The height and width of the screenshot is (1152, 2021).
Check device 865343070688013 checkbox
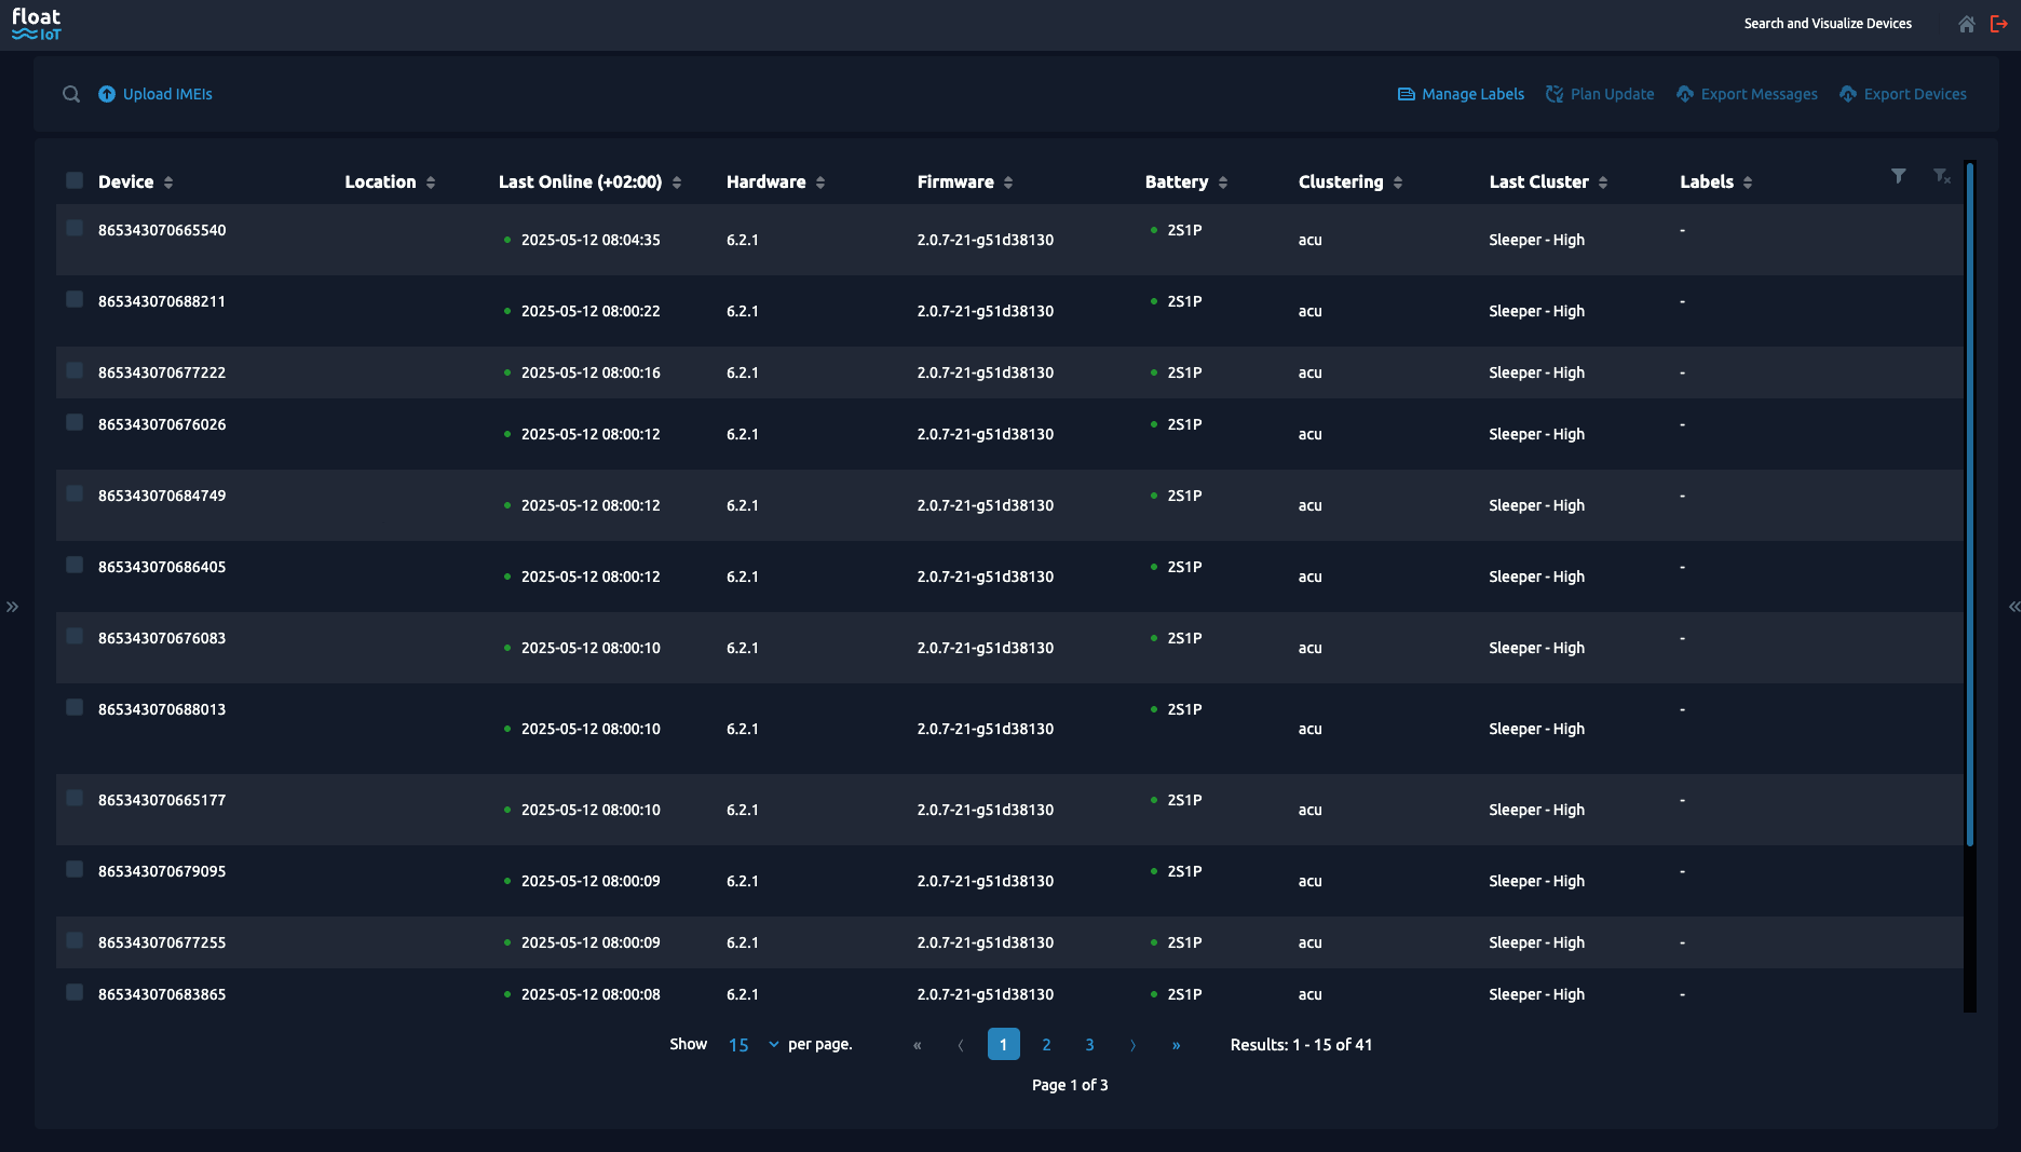pyautogui.click(x=74, y=707)
